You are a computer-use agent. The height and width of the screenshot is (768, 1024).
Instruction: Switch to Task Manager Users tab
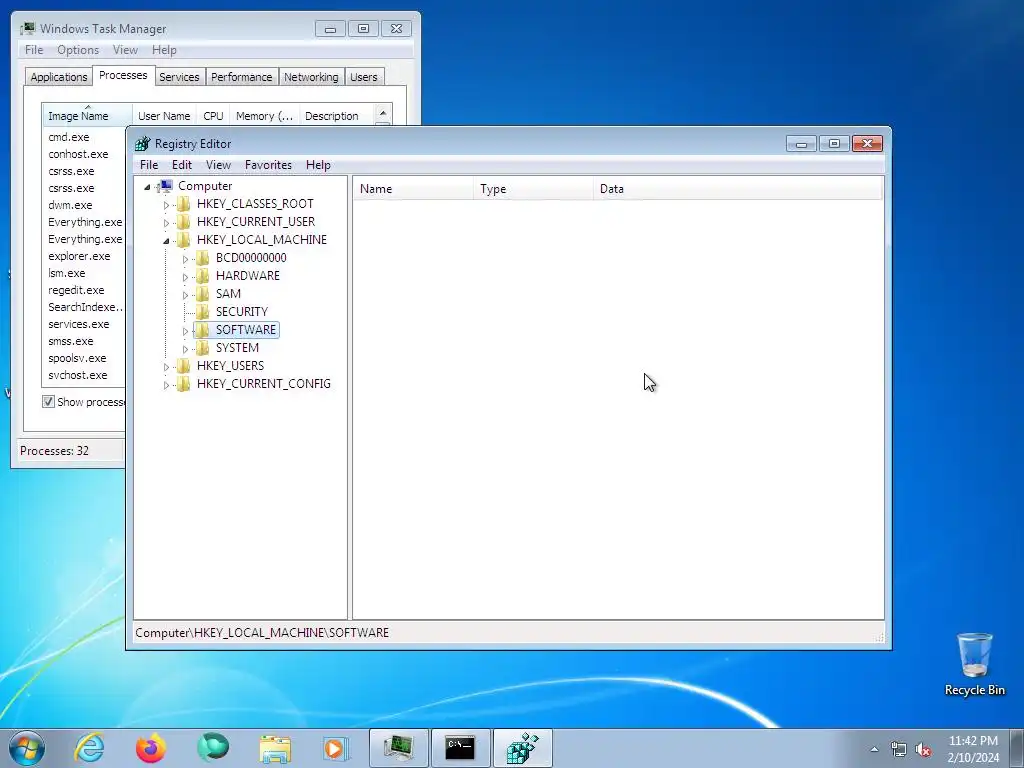coord(363,77)
